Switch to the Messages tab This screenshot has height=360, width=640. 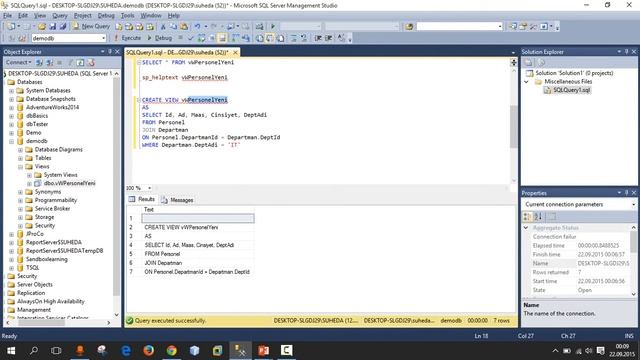click(177, 200)
